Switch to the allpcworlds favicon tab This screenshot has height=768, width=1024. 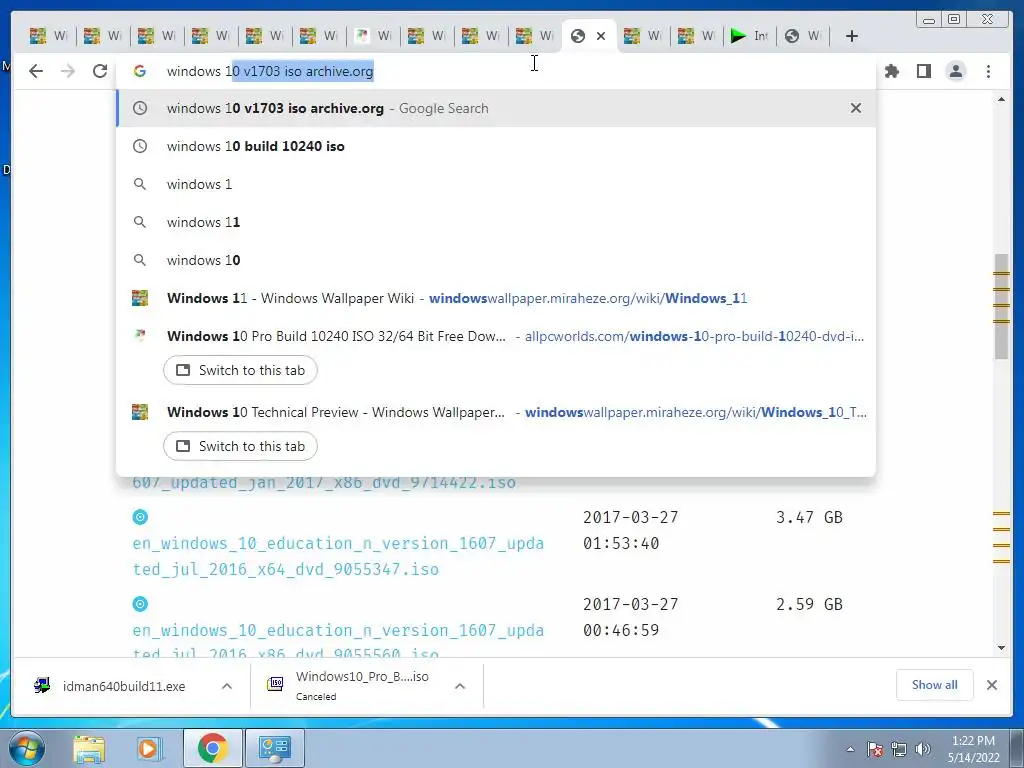point(374,36)
